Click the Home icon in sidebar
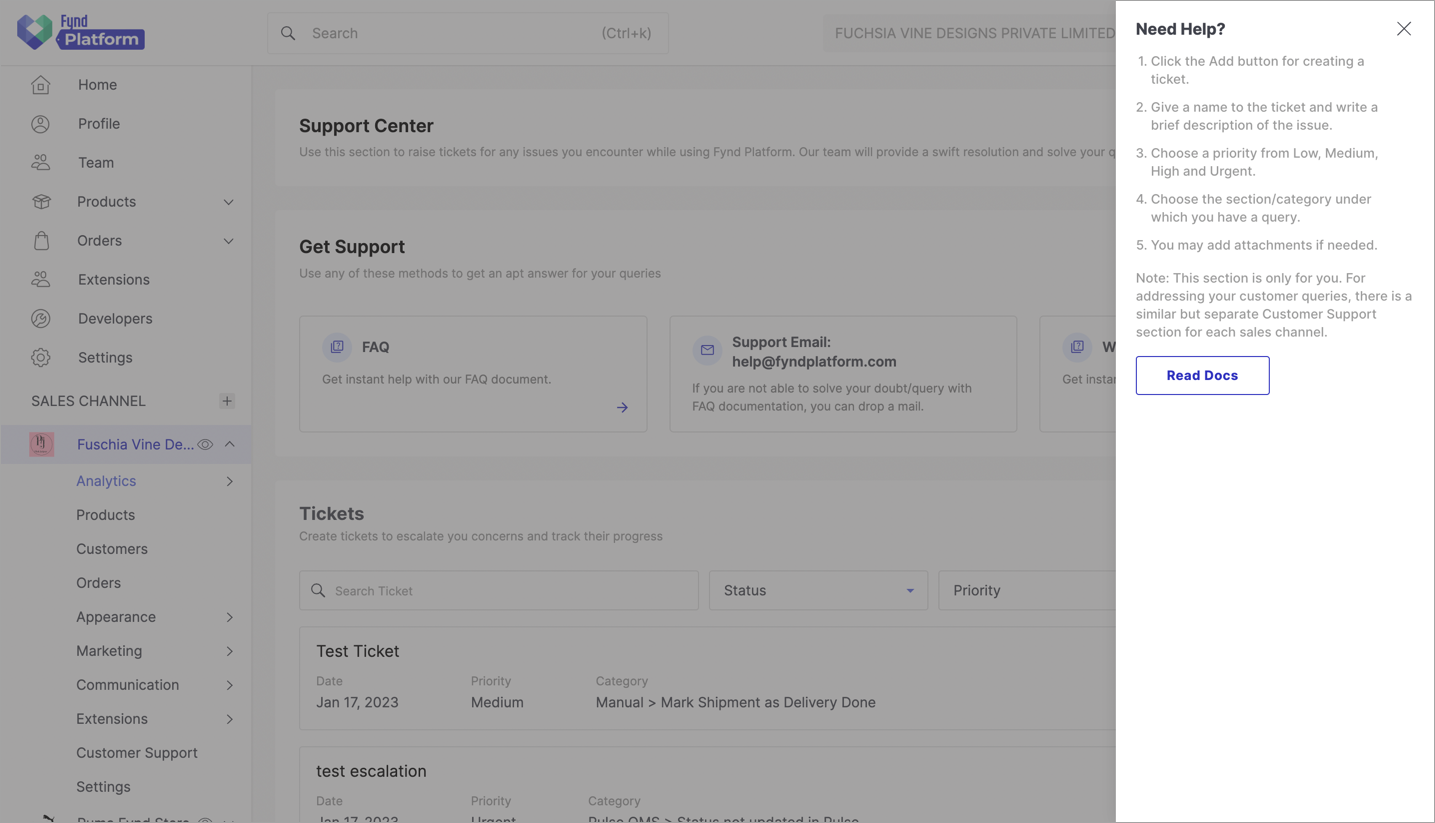This screenshot has width=1435, height=823. (x=41, y=85)
